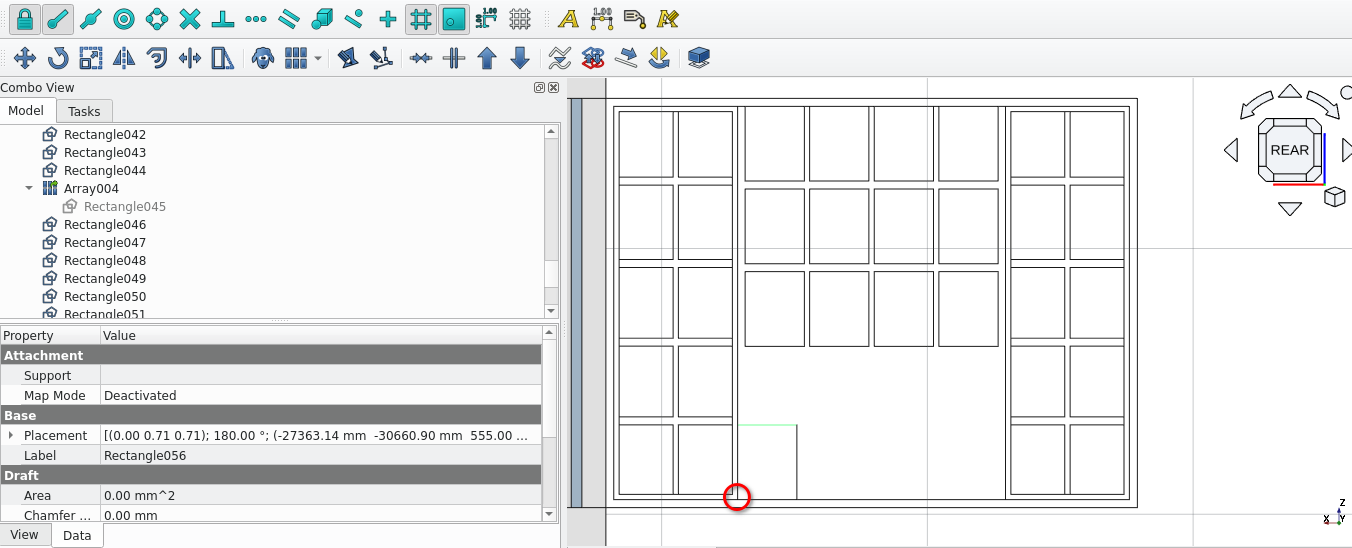
Task: Toggle snap to working plane
Action: coord(454,18)
